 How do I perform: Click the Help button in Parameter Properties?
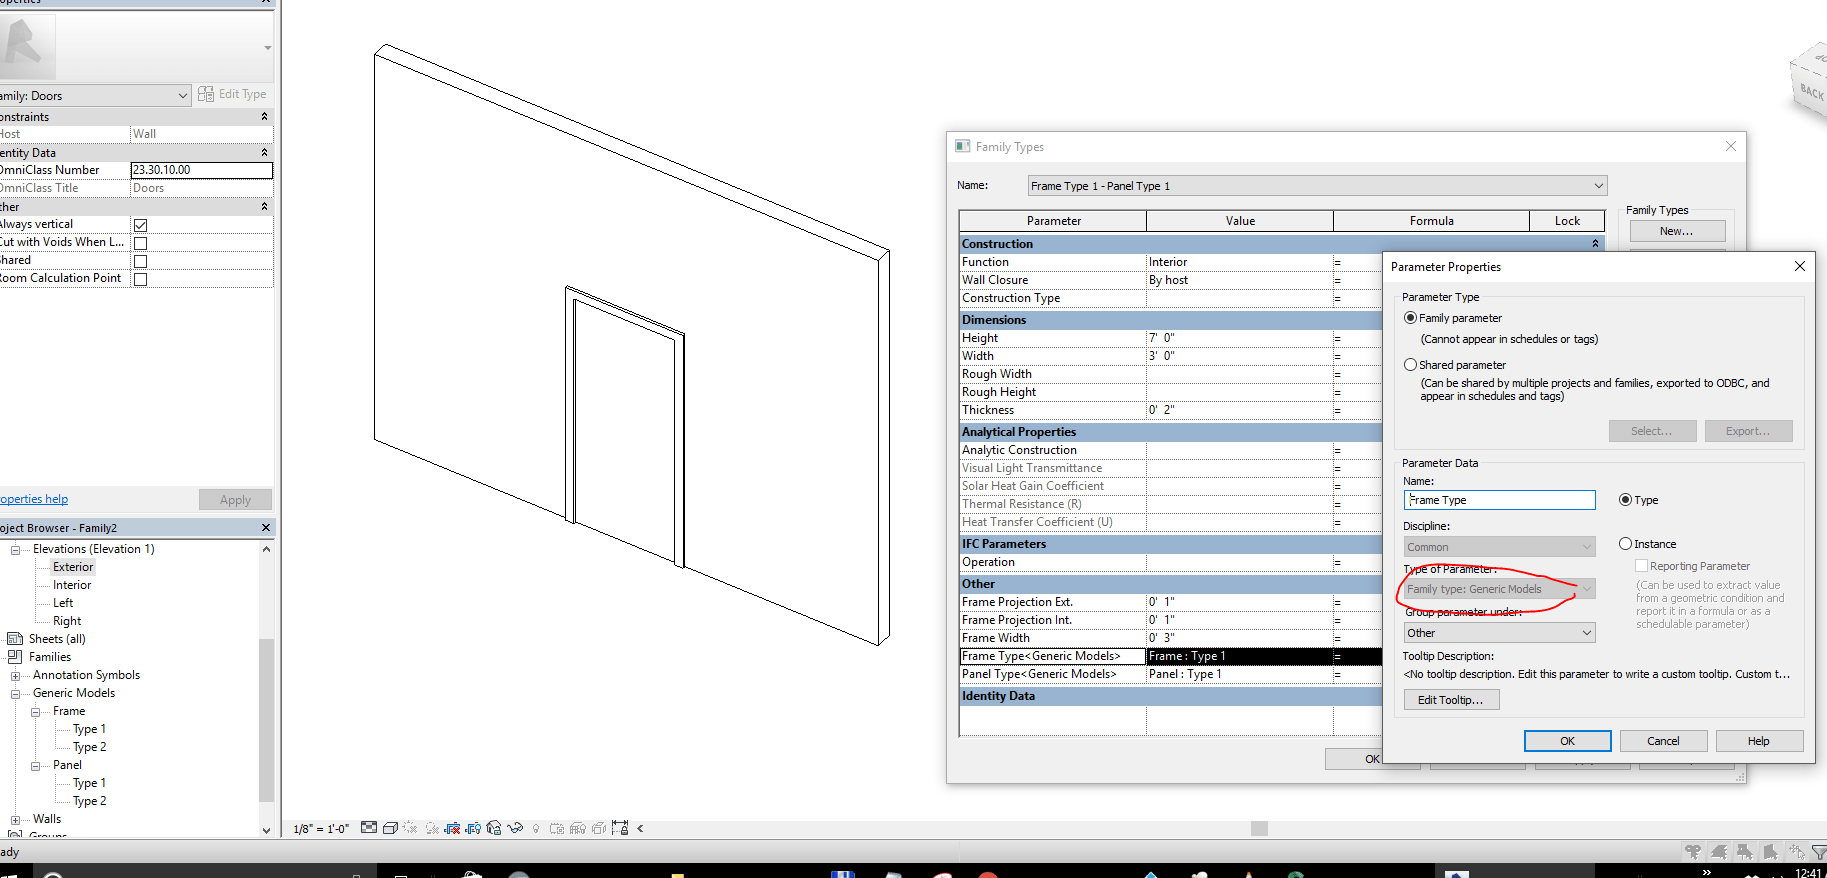click(1759, 741)
